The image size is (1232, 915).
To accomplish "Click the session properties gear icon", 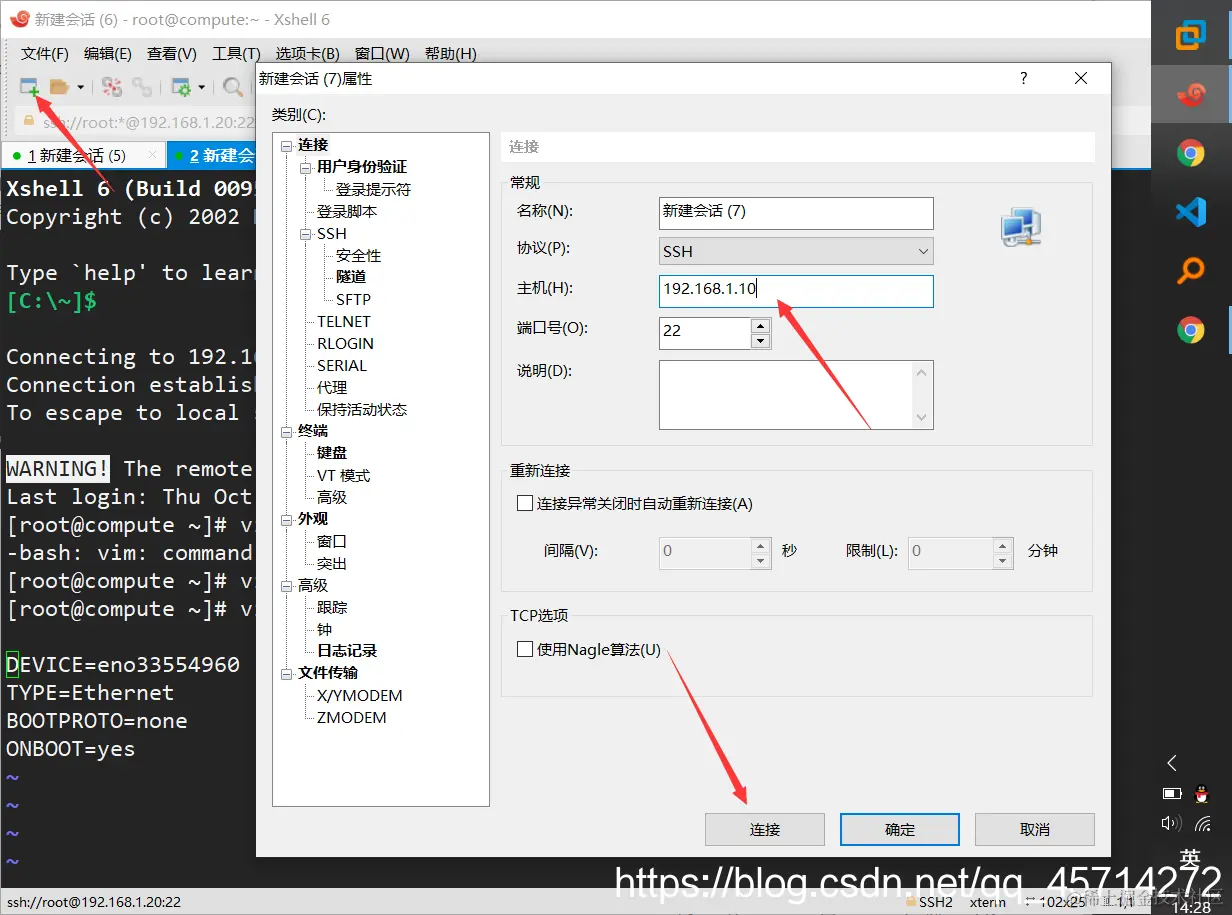I will (x=182, y=86).
